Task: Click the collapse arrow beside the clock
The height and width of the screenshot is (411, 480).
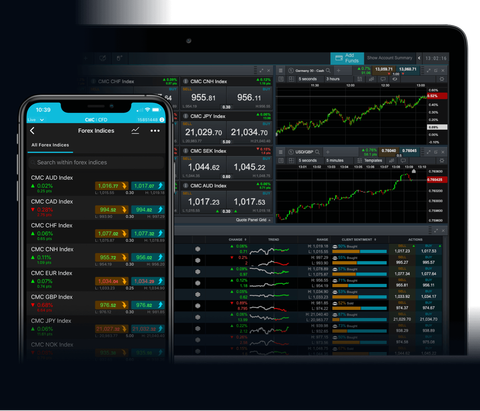Action: (419, 58)
